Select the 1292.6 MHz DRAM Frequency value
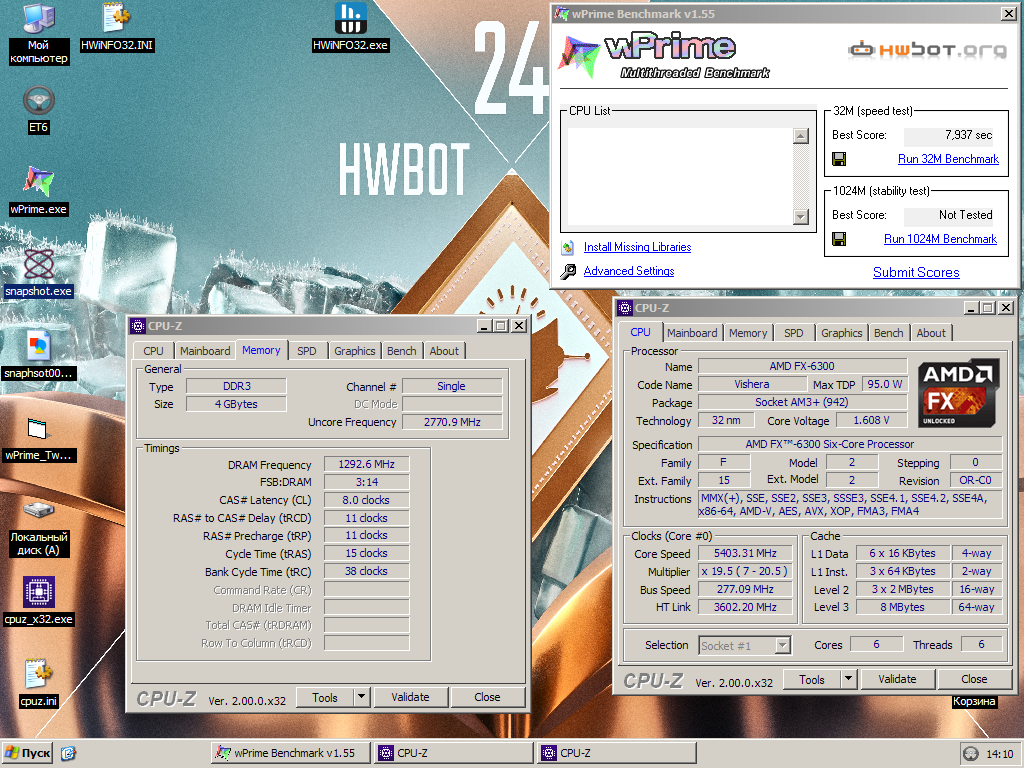This screenshot has width=1024, height=768. (x=366, y=464)
